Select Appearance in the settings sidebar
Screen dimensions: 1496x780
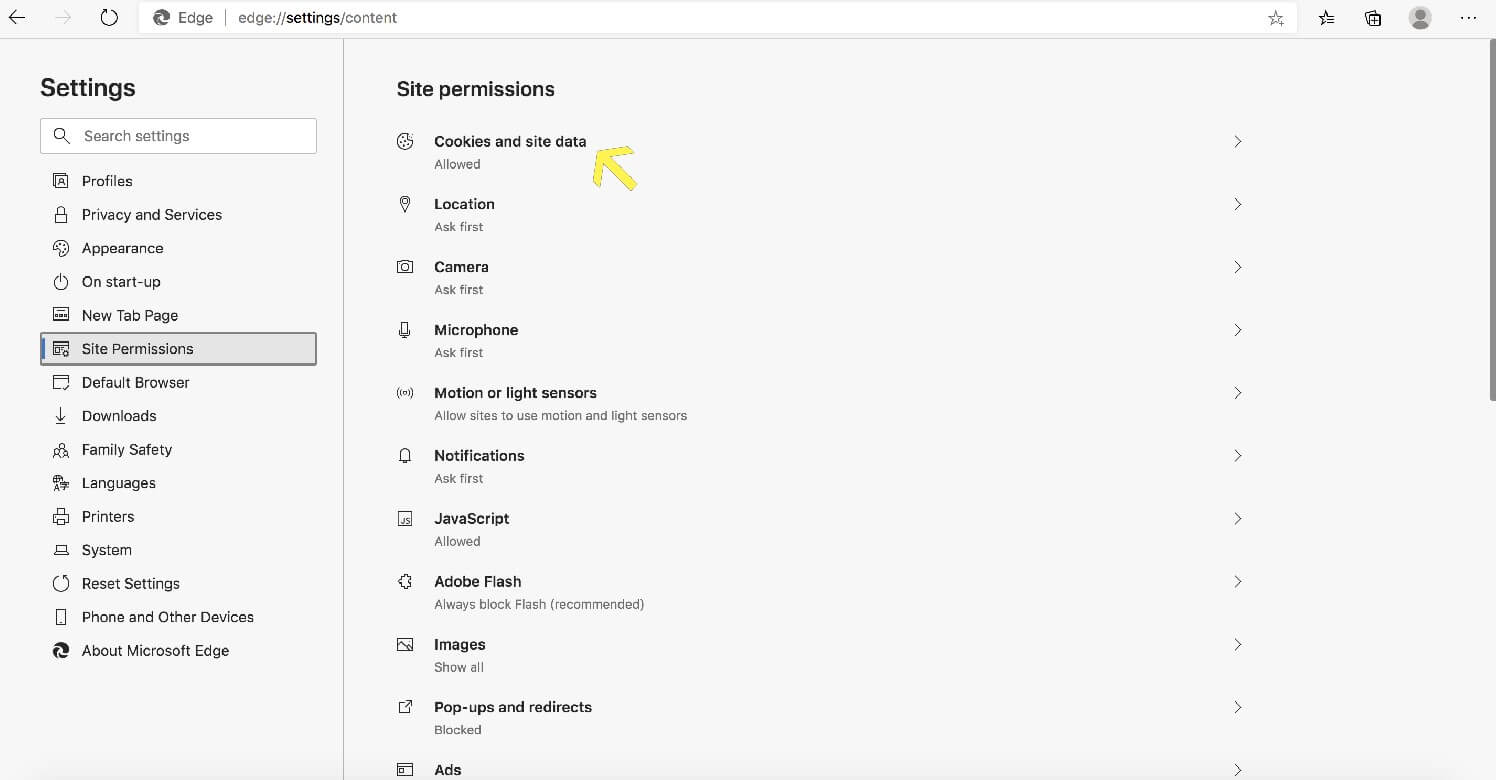[122, 248]
